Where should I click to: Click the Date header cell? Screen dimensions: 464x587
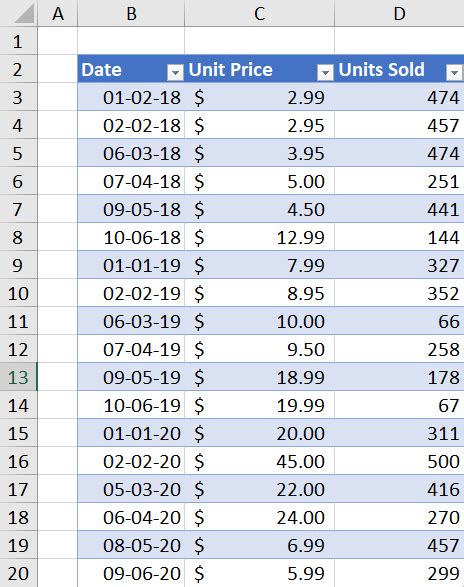(131, 69)
